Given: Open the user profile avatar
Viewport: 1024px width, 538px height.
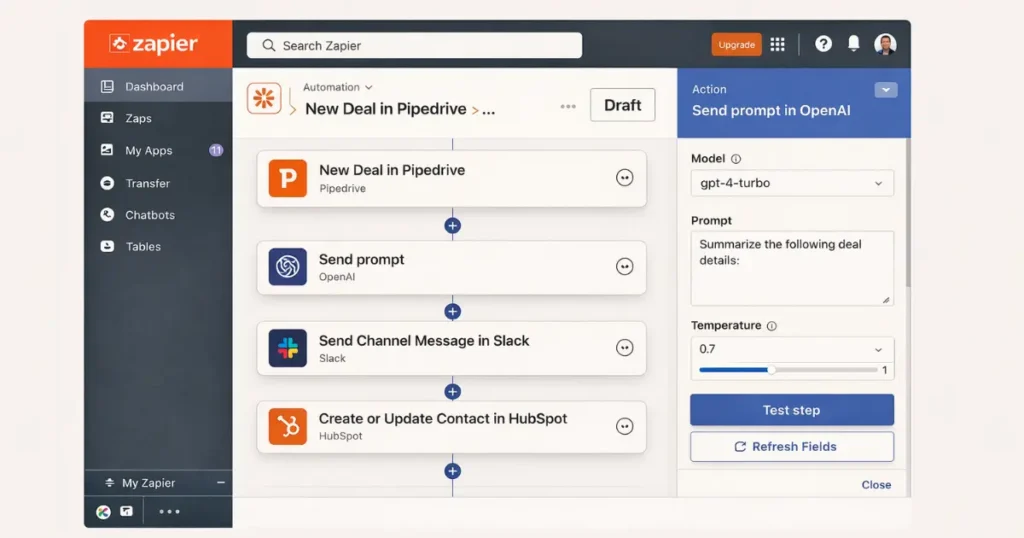Looking at the screenshot, I should [885, 45].
